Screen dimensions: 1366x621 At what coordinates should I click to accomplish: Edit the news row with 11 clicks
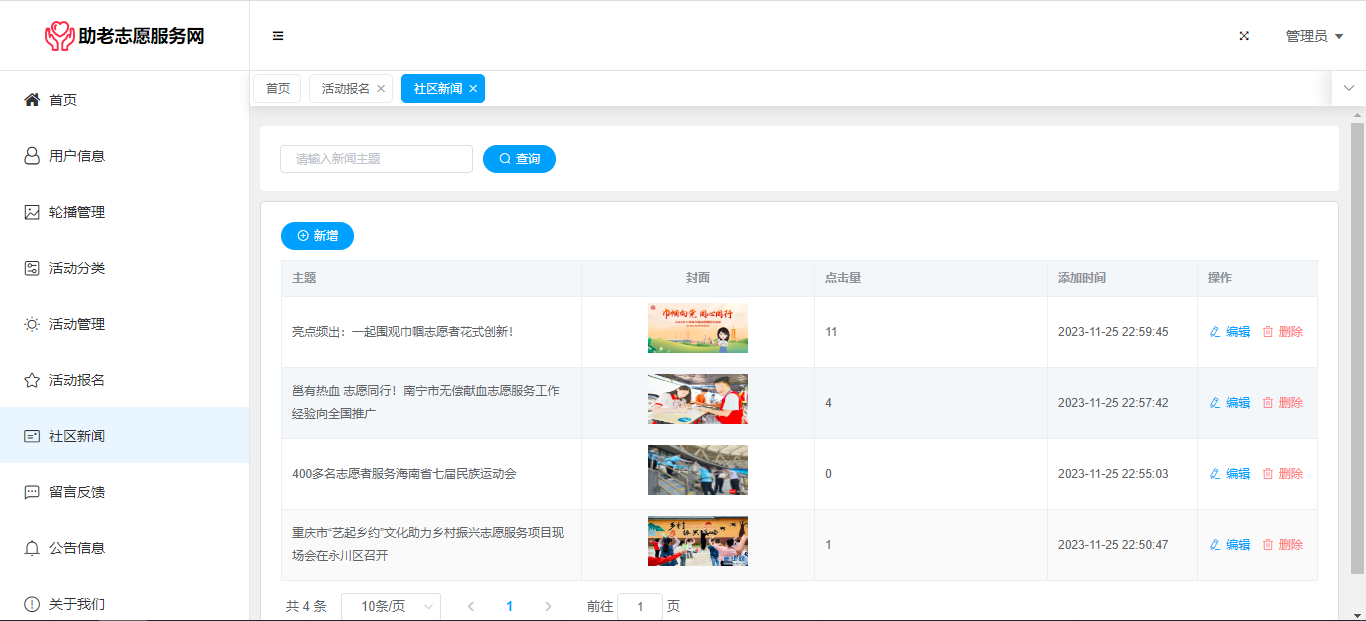tap(1230, 332)
